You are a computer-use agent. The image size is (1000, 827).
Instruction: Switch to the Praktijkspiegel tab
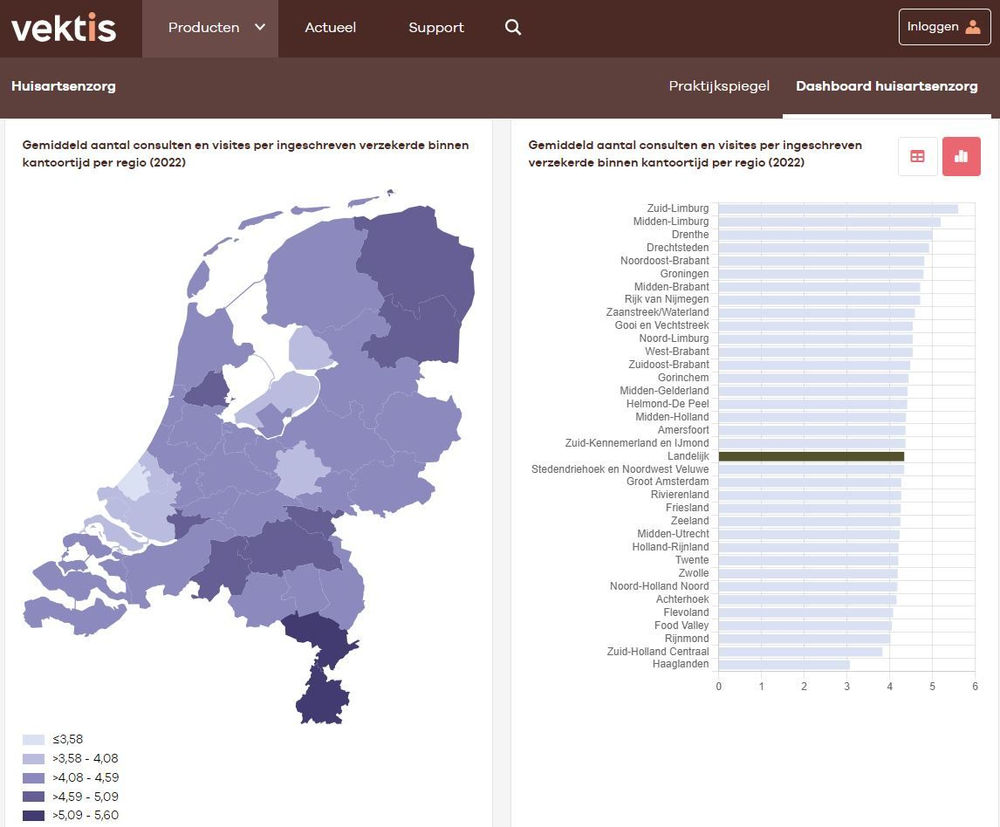[x=719, y=87]
